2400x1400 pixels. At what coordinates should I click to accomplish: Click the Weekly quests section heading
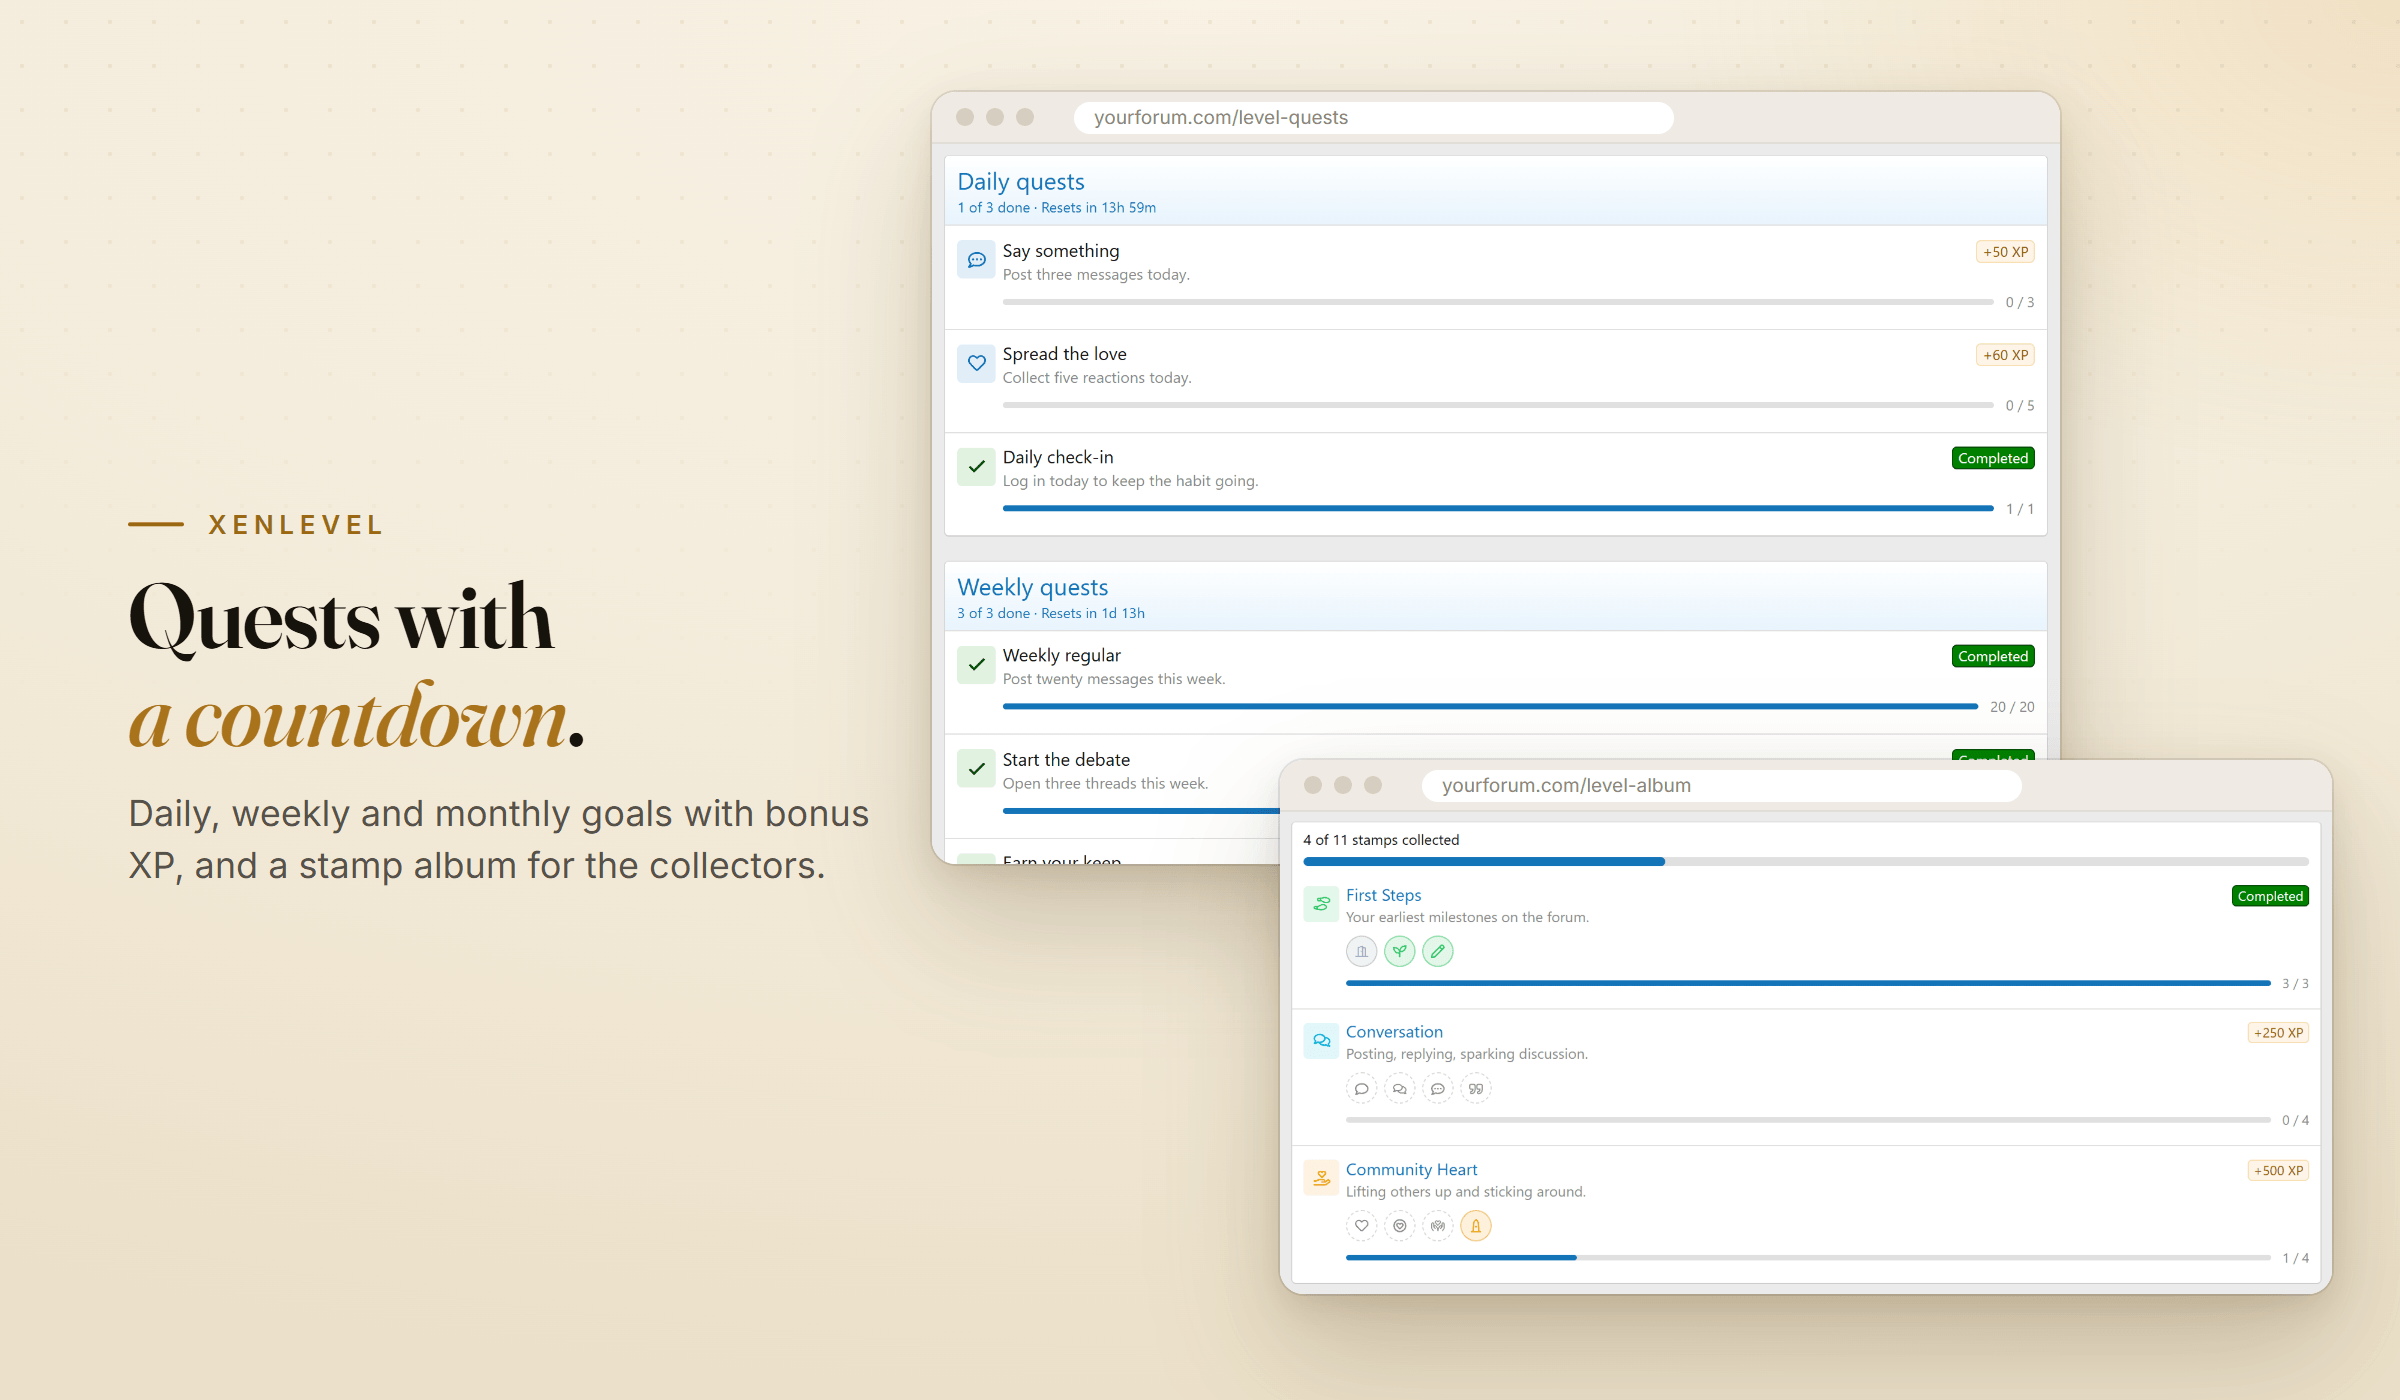click(1033, 587)
